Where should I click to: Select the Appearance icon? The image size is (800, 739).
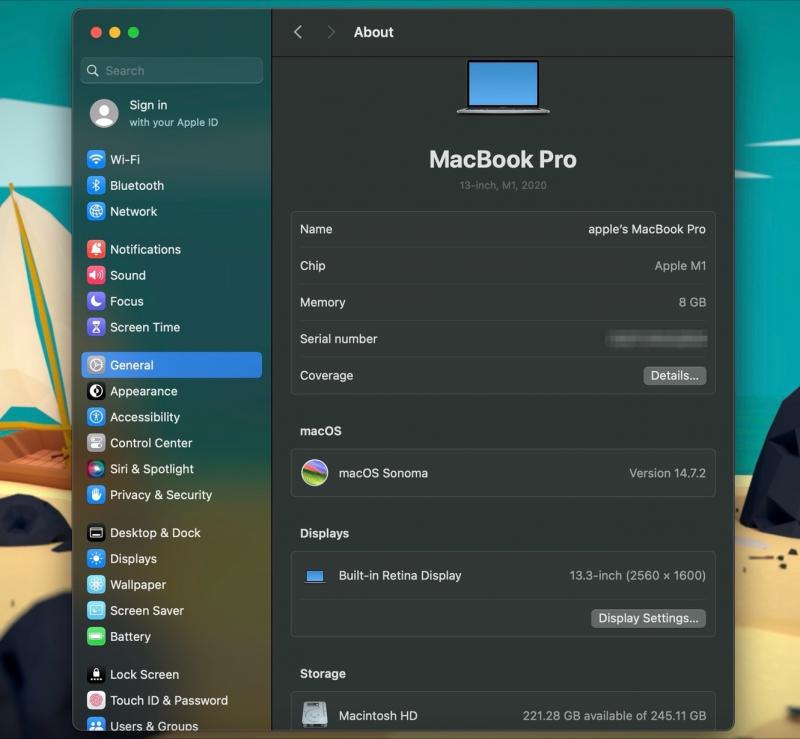96,391
